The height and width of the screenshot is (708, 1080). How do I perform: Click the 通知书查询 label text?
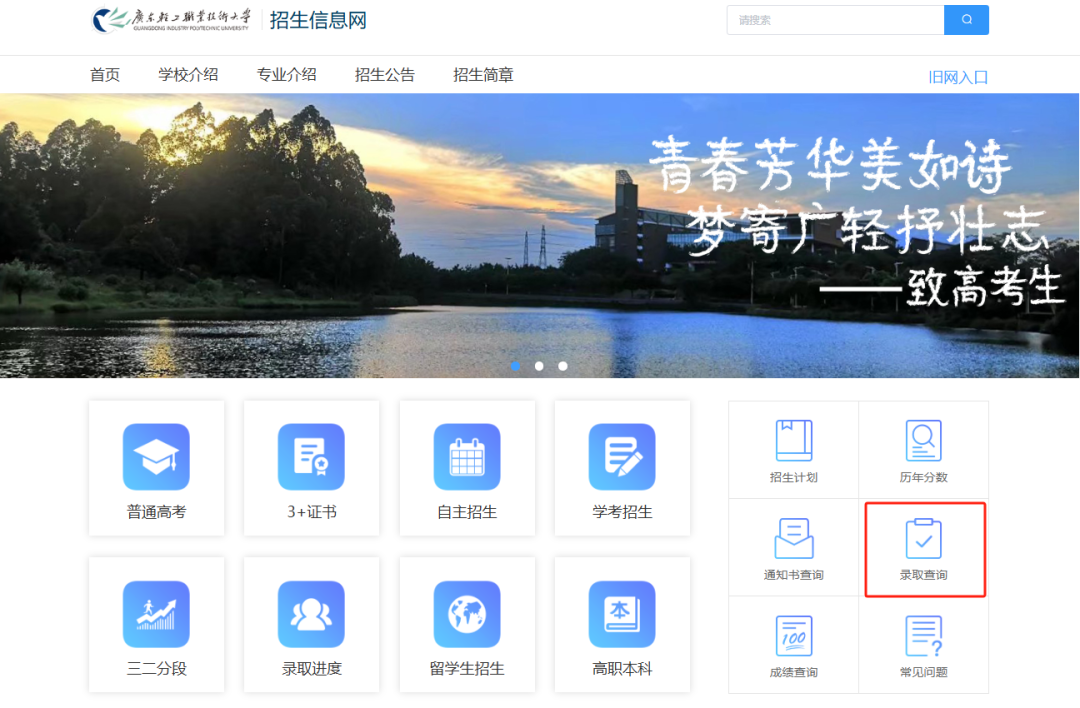click(793, 574)
